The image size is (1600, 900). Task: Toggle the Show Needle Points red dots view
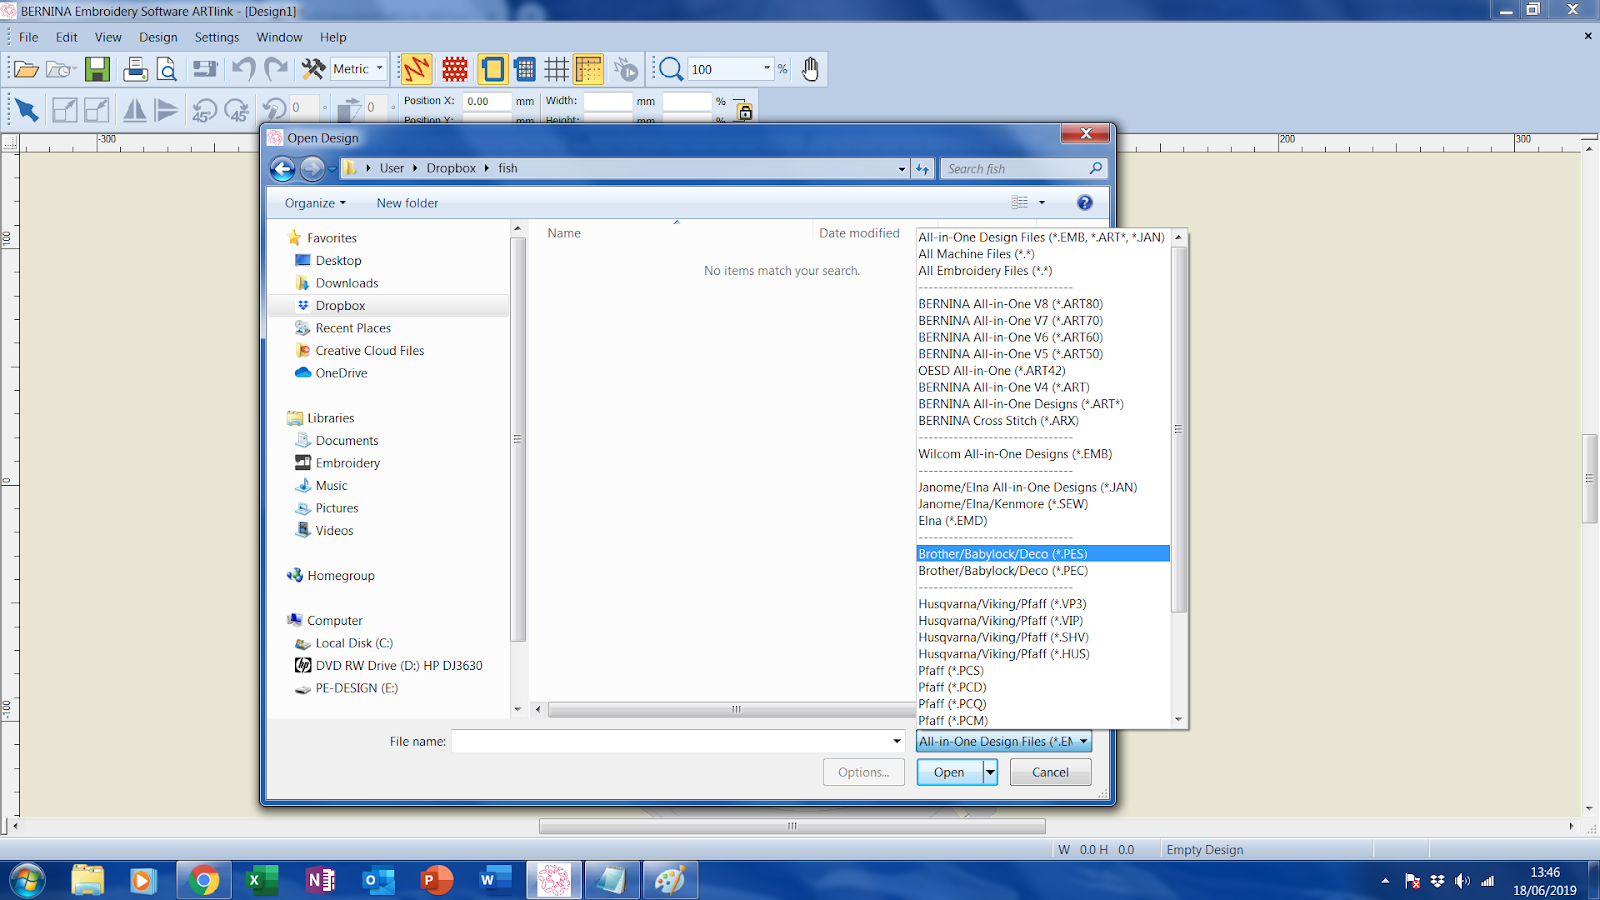tap(455, 69)
